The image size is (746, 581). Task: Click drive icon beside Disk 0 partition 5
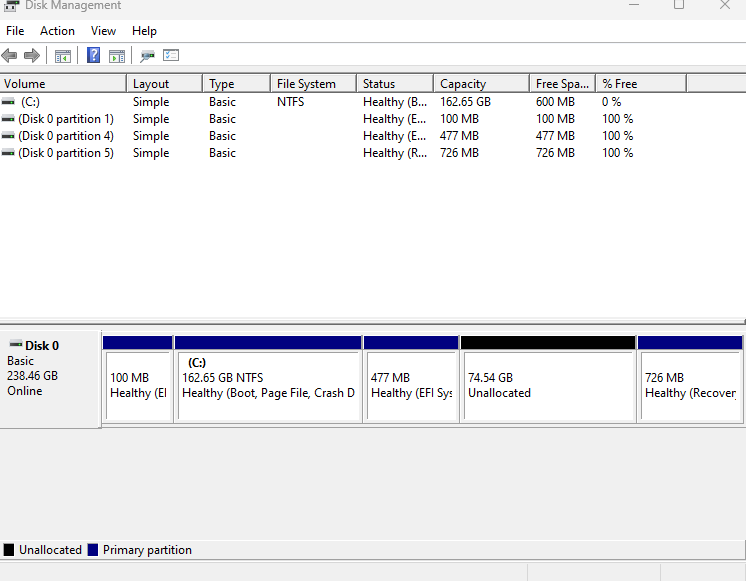coord(8,153)
